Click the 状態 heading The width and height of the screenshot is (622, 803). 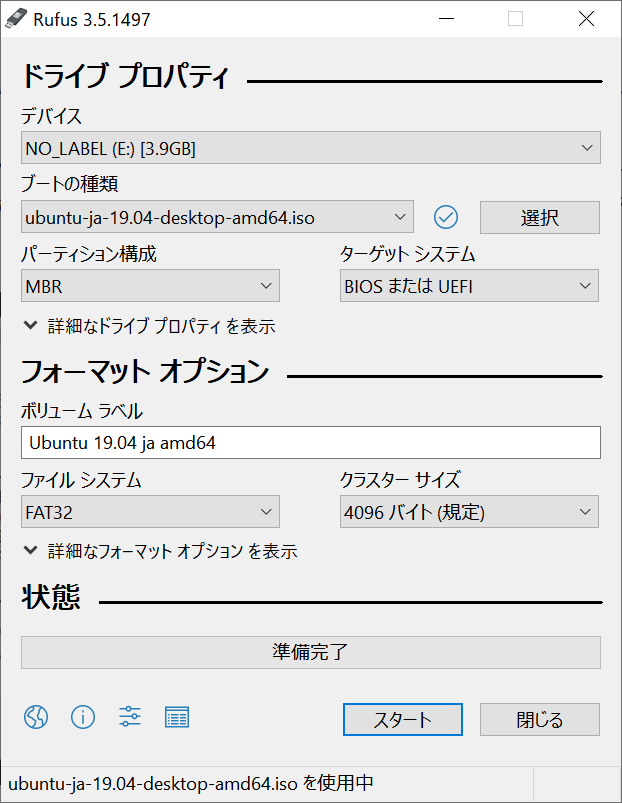[x=51, y=597]
